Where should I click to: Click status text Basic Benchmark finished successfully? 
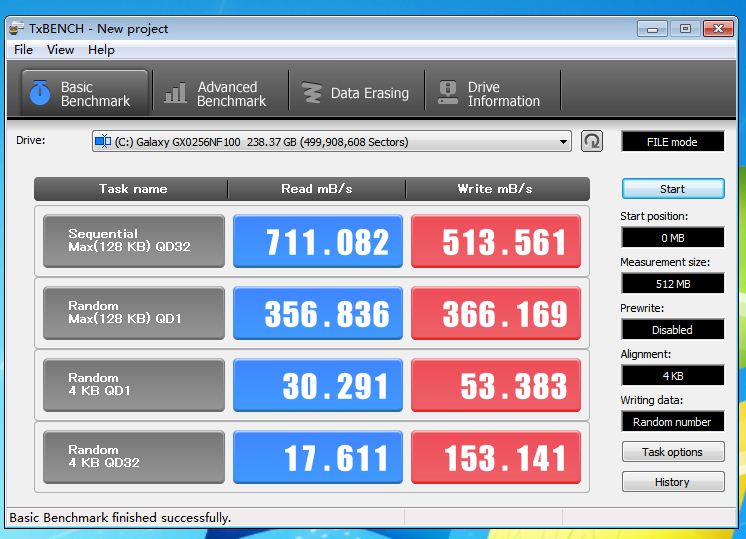tap(120, 518)
